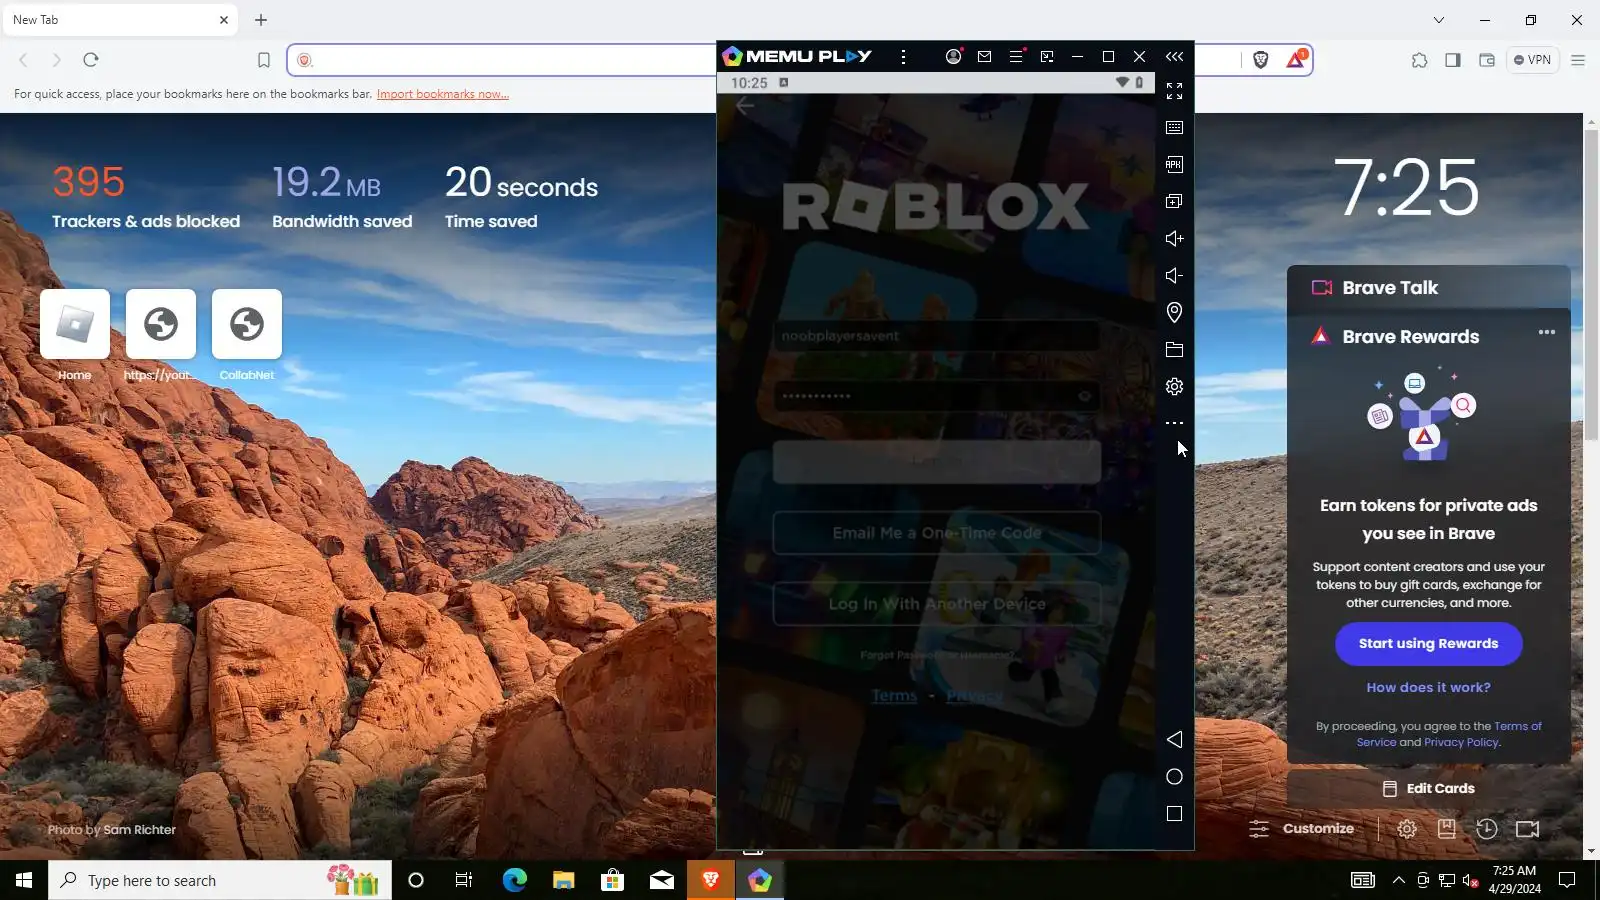Select the New Tab tab

tap(119, 20)
